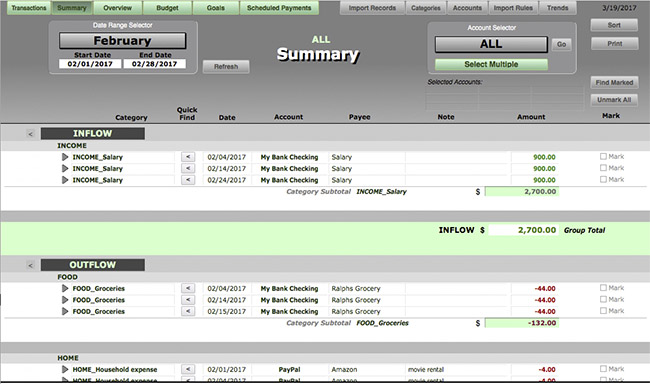This screenshot has width=650, height=384.
Task: Click the Find Marked button
Action: tap(614, 83)
